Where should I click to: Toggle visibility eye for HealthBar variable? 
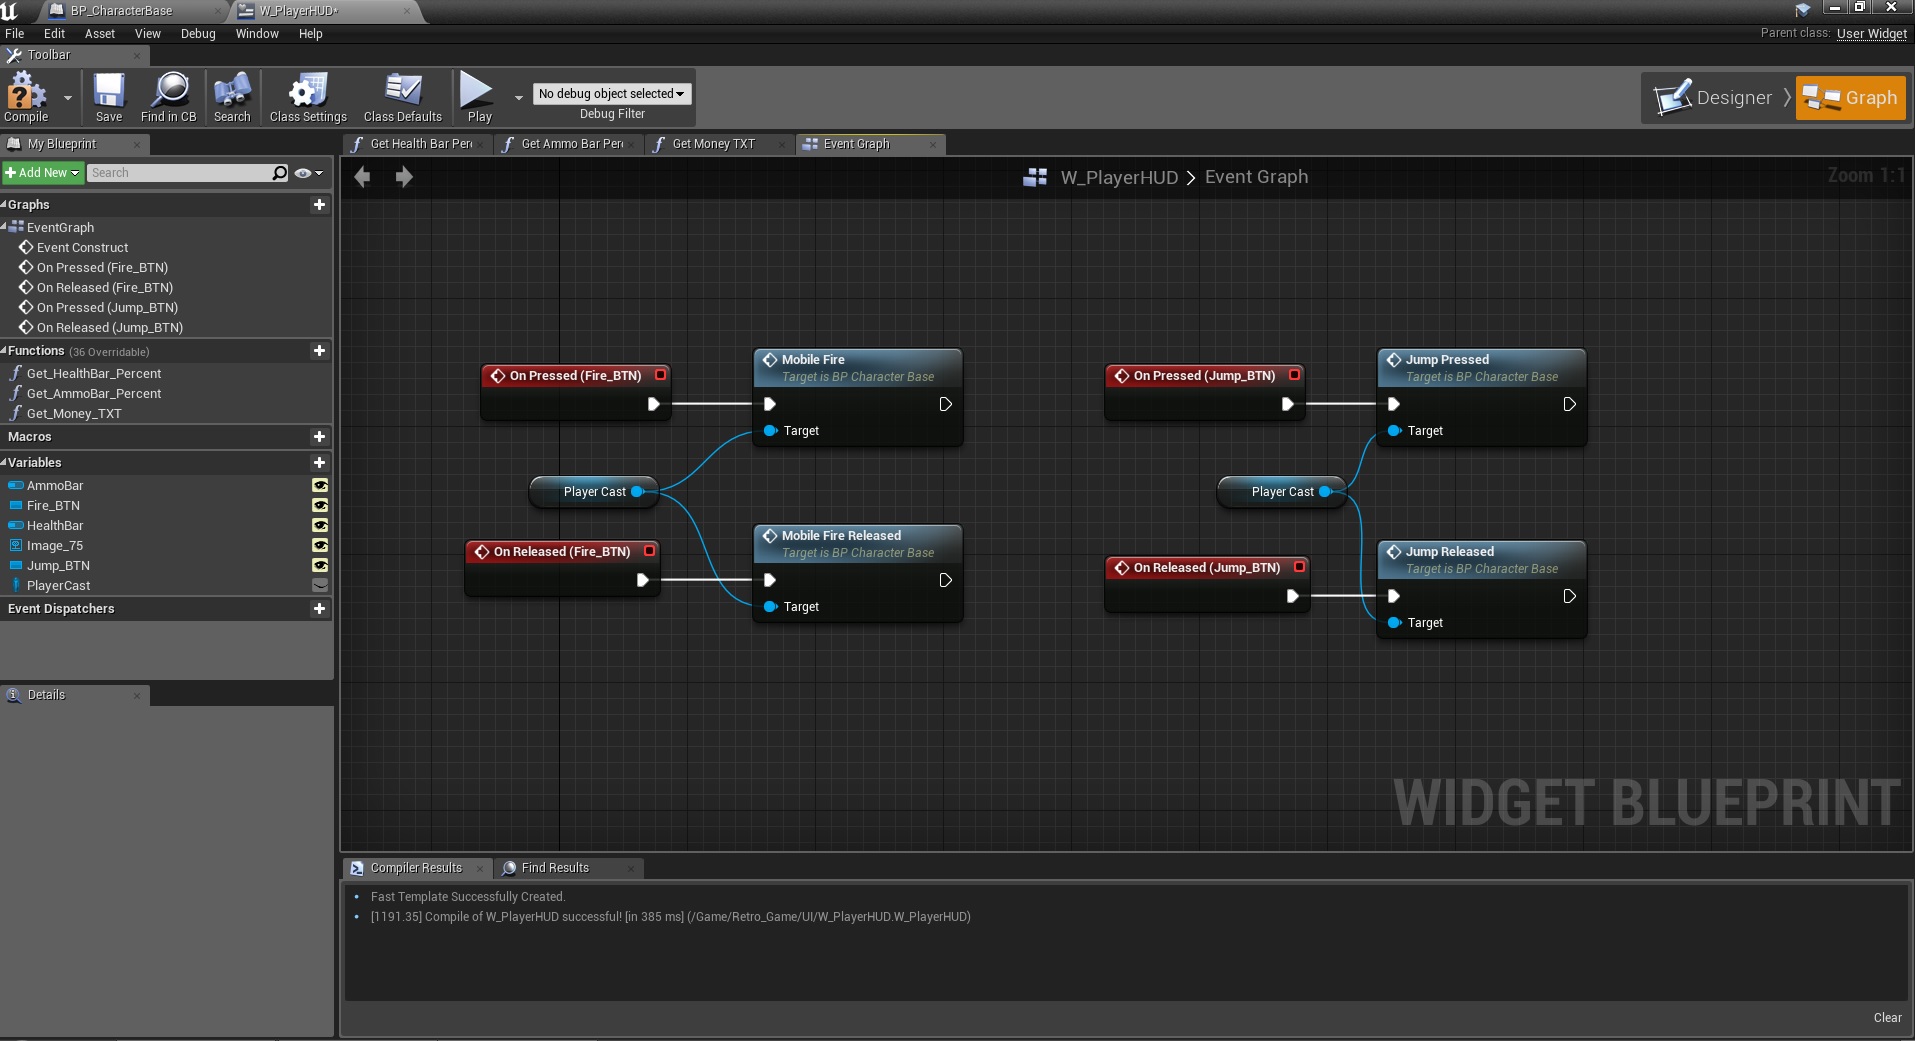click(320, 526)
